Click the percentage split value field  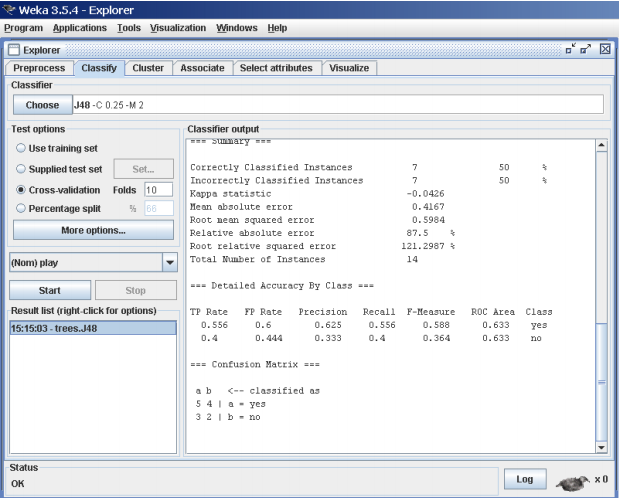[x=159, y=209]
